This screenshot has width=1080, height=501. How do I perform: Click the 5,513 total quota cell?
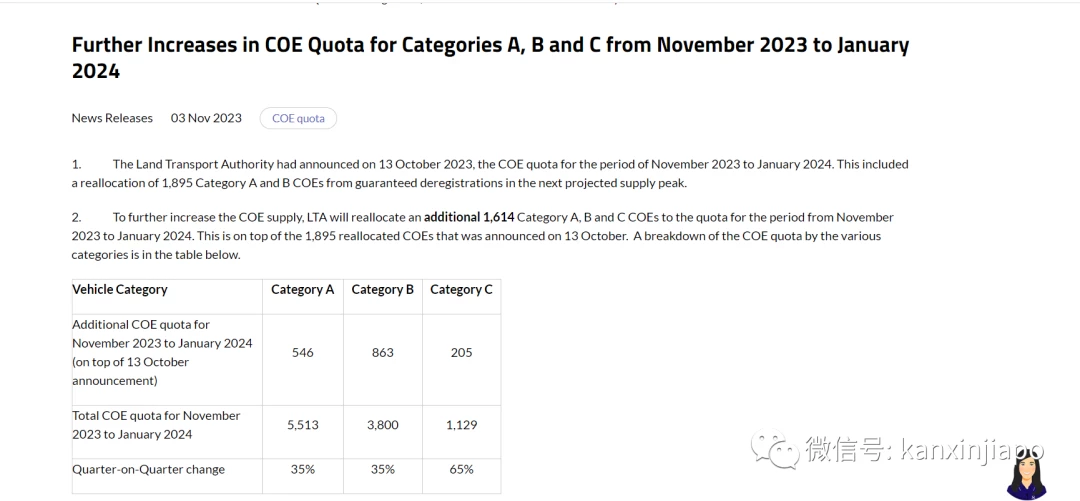pos(302,425)
